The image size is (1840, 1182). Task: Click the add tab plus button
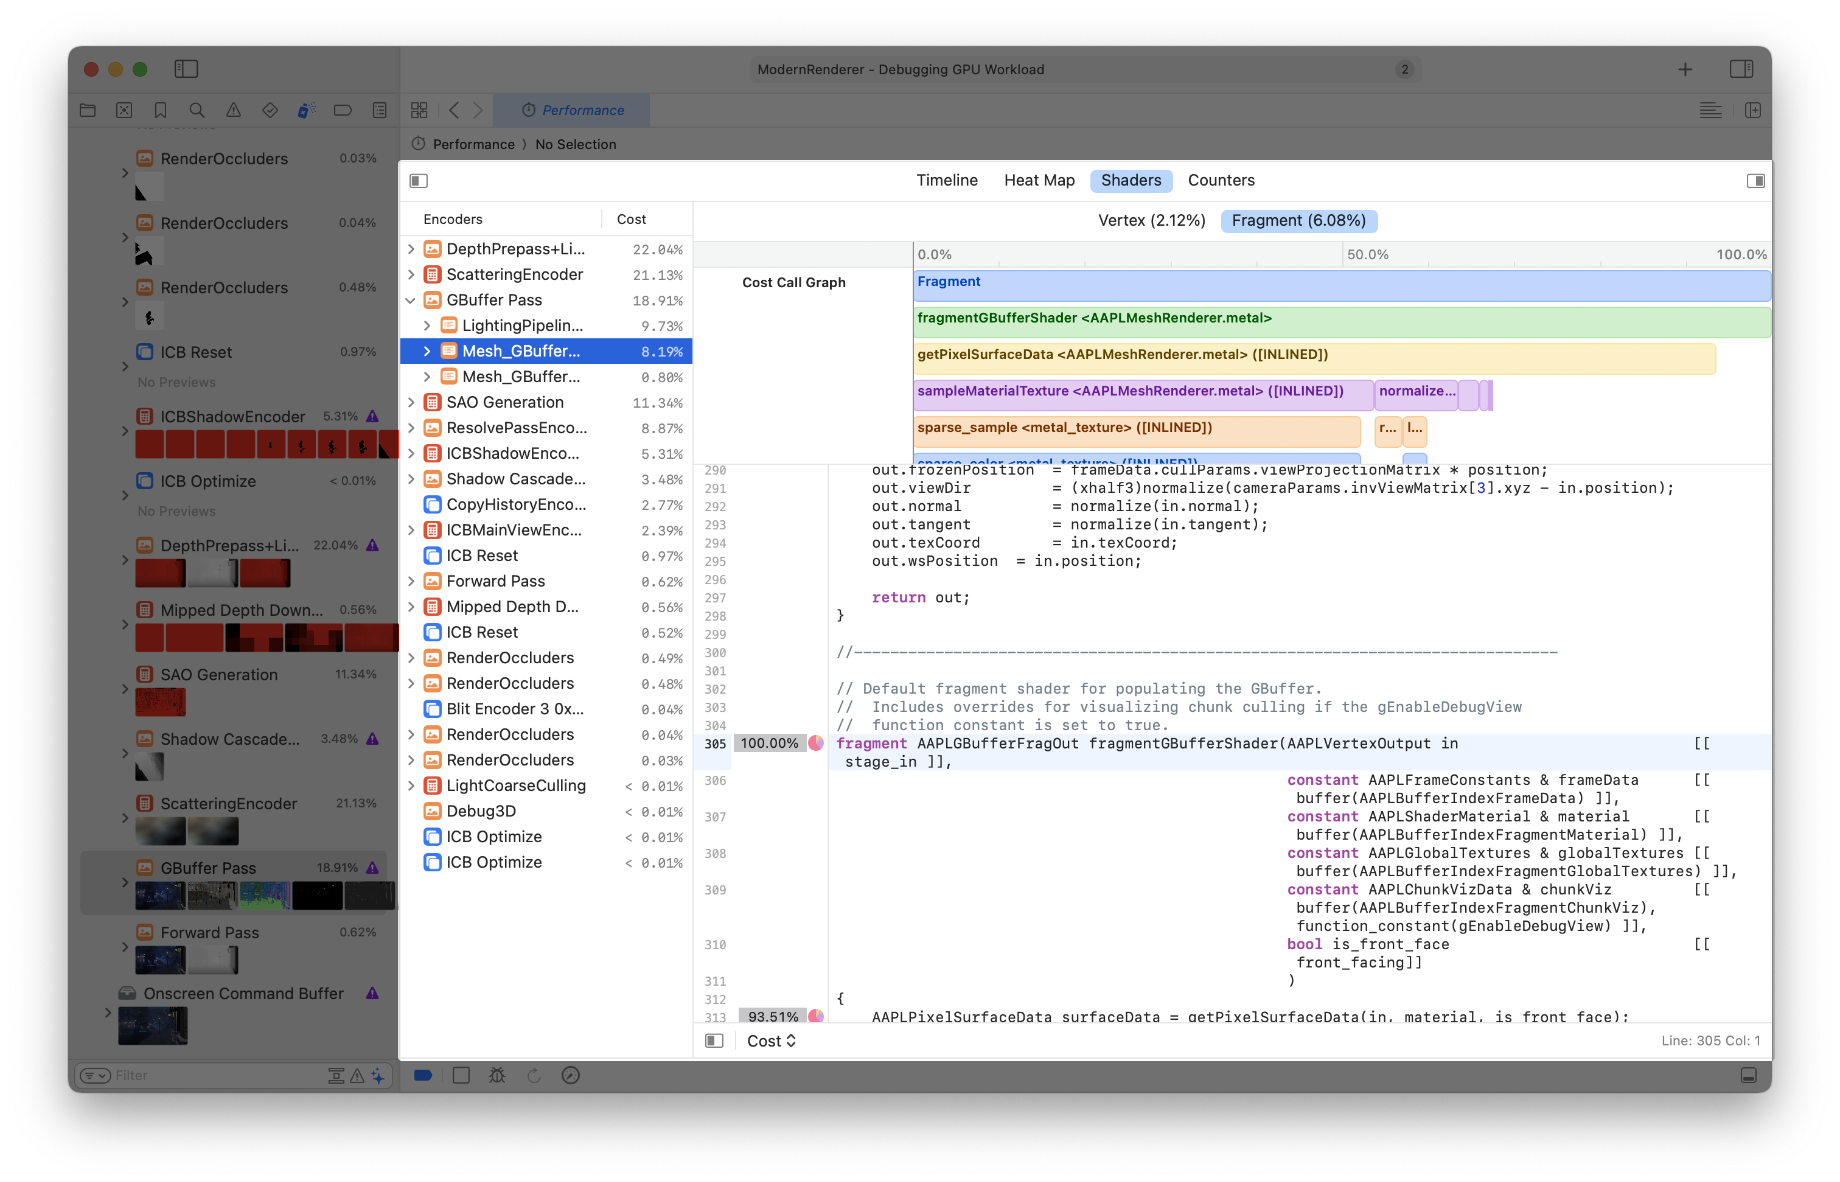[1685, 69]
